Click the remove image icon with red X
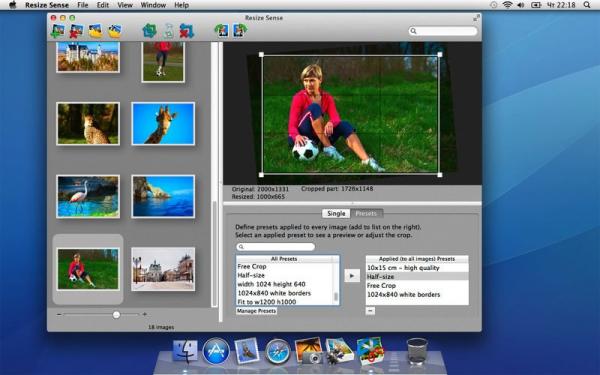 point(76,31)
